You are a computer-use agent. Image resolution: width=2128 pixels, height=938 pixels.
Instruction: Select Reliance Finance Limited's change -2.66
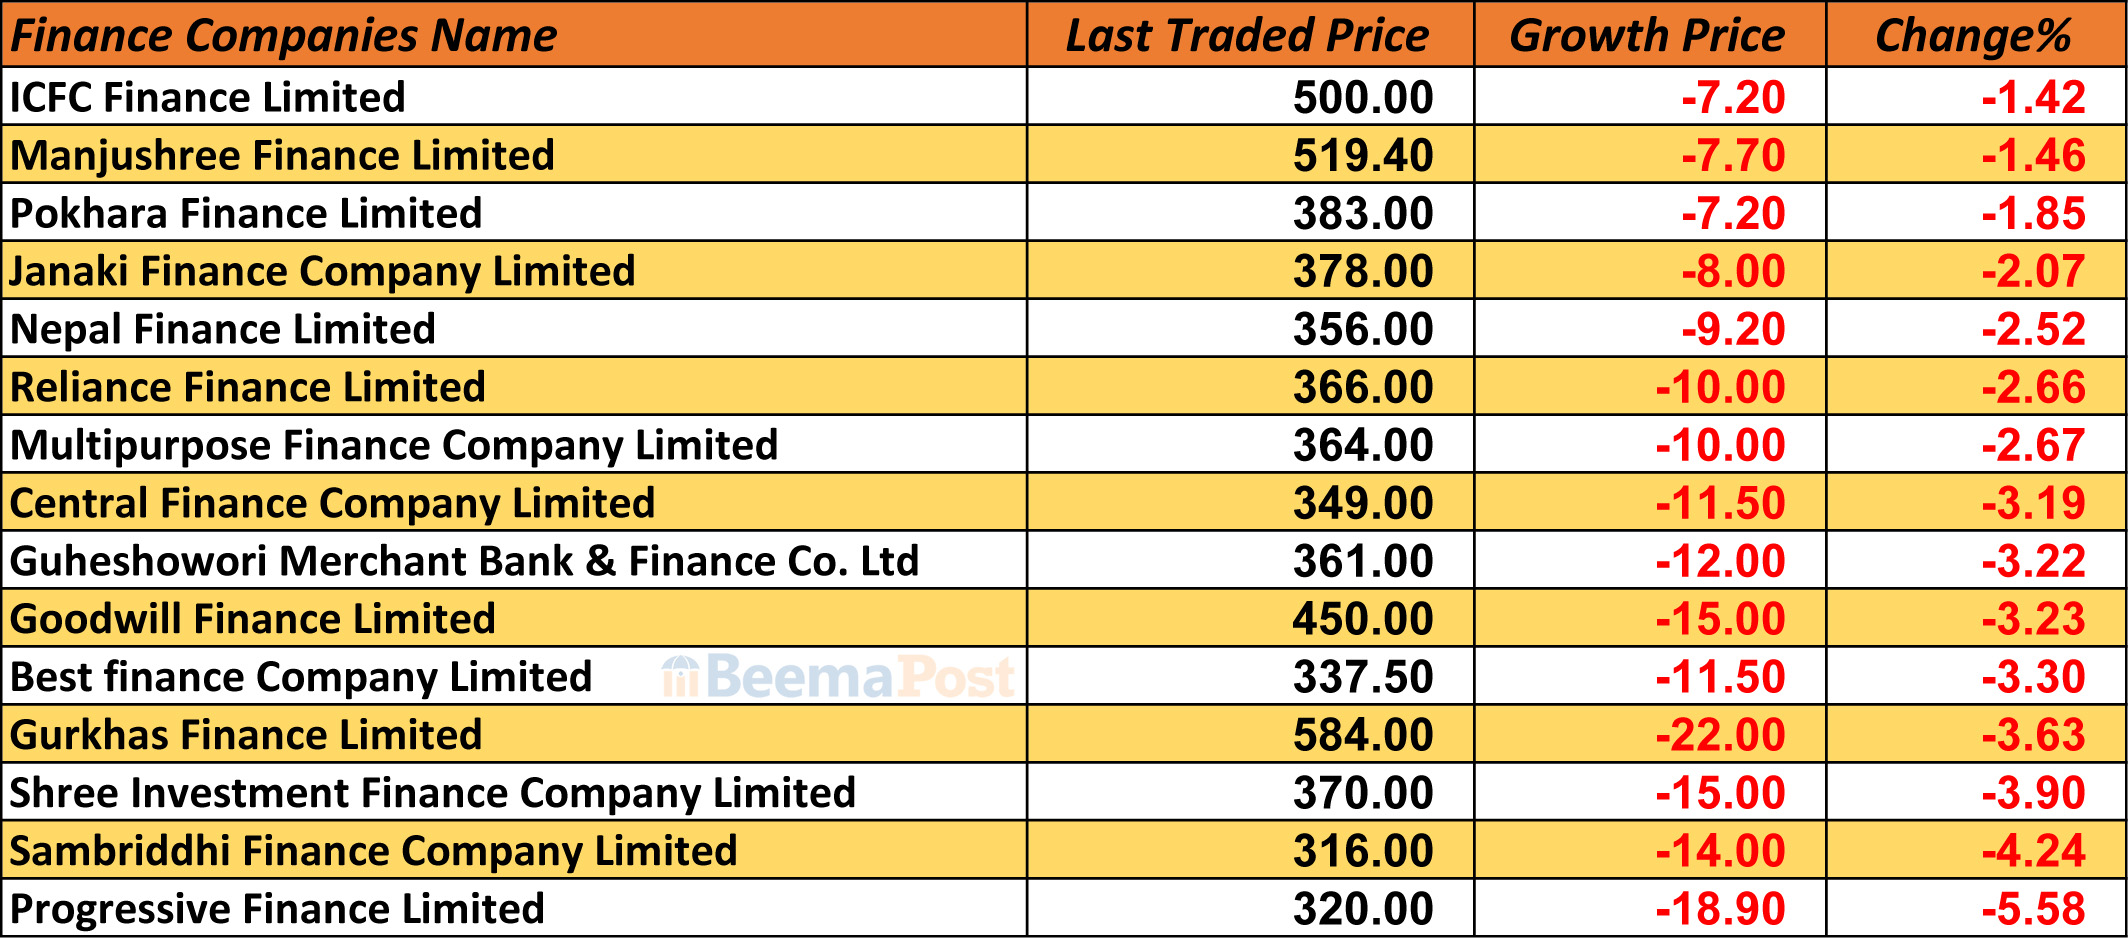2033,387
